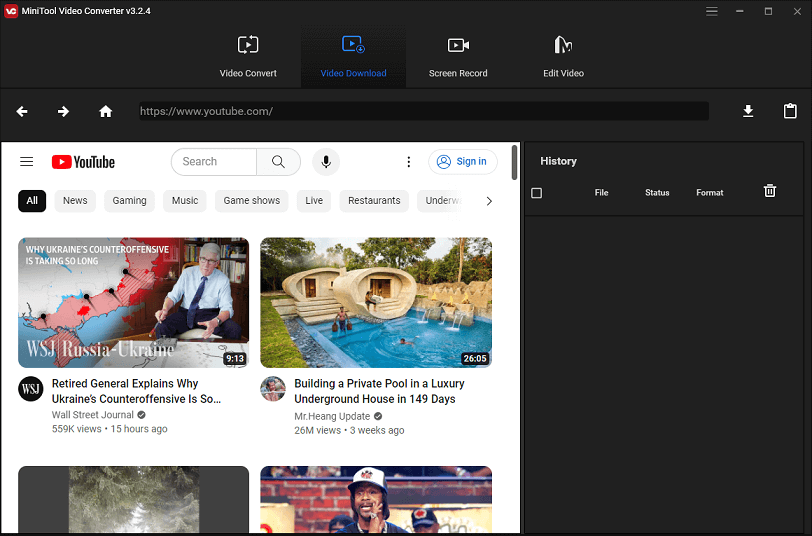
Task: Click the voice search microphone
Action: click(326, 162)
